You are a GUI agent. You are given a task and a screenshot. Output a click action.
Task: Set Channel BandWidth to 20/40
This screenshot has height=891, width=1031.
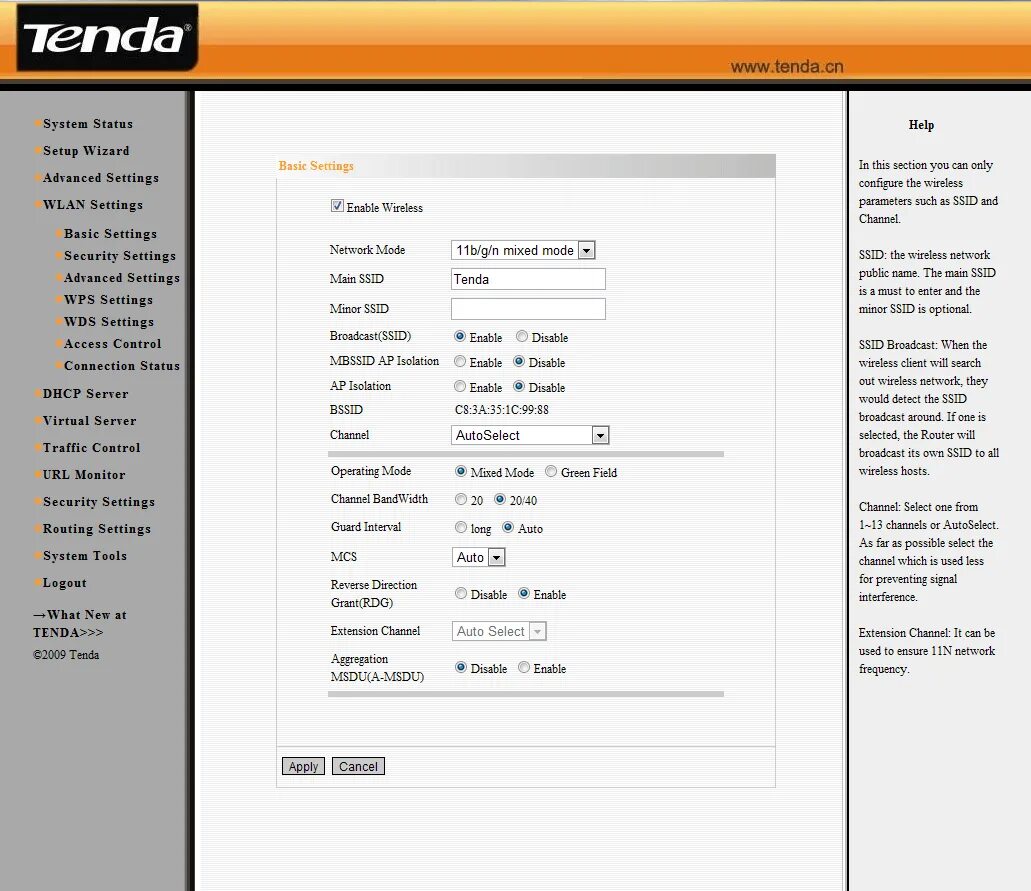click(x=500, y=499)
